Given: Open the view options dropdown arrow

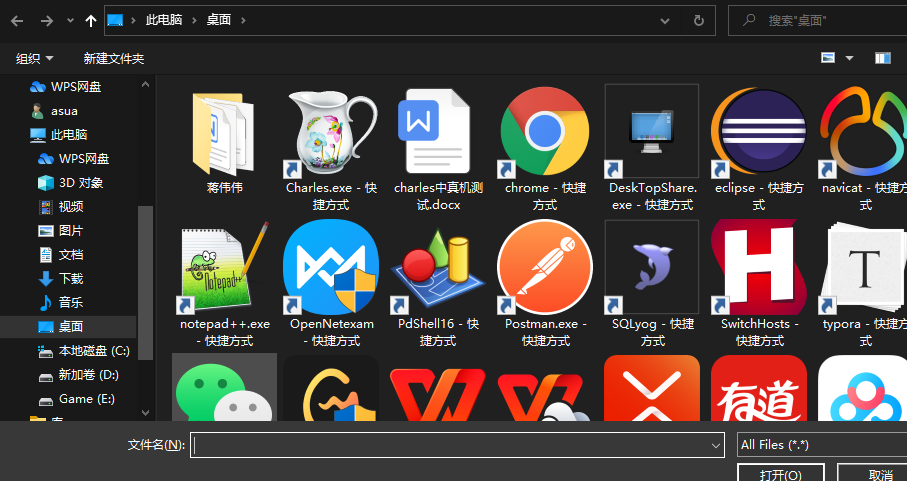Looking at the screenshot, I should [849, 58].
